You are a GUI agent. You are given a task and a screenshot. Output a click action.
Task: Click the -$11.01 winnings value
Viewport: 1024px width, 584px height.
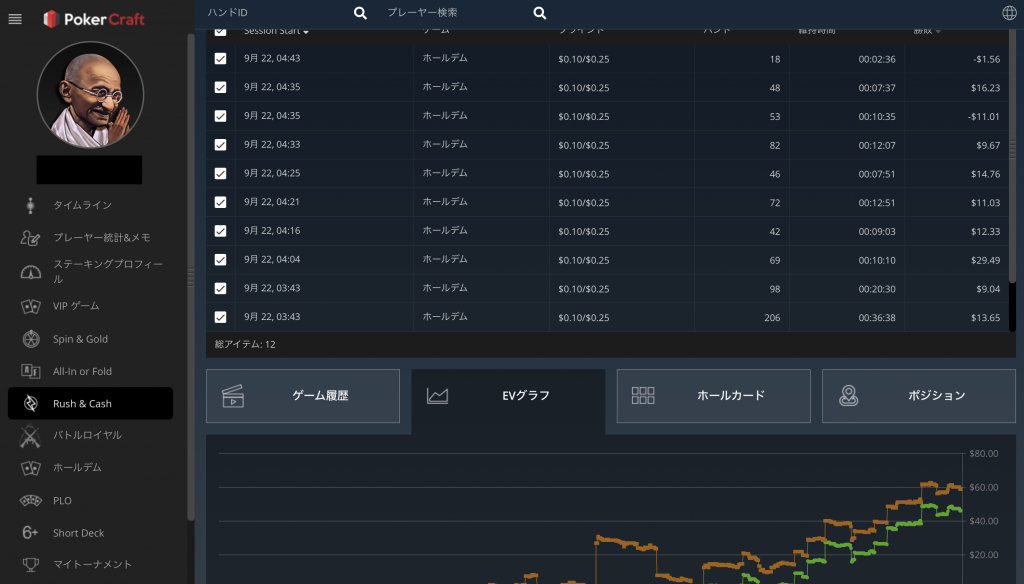click(x=984, y=116)
